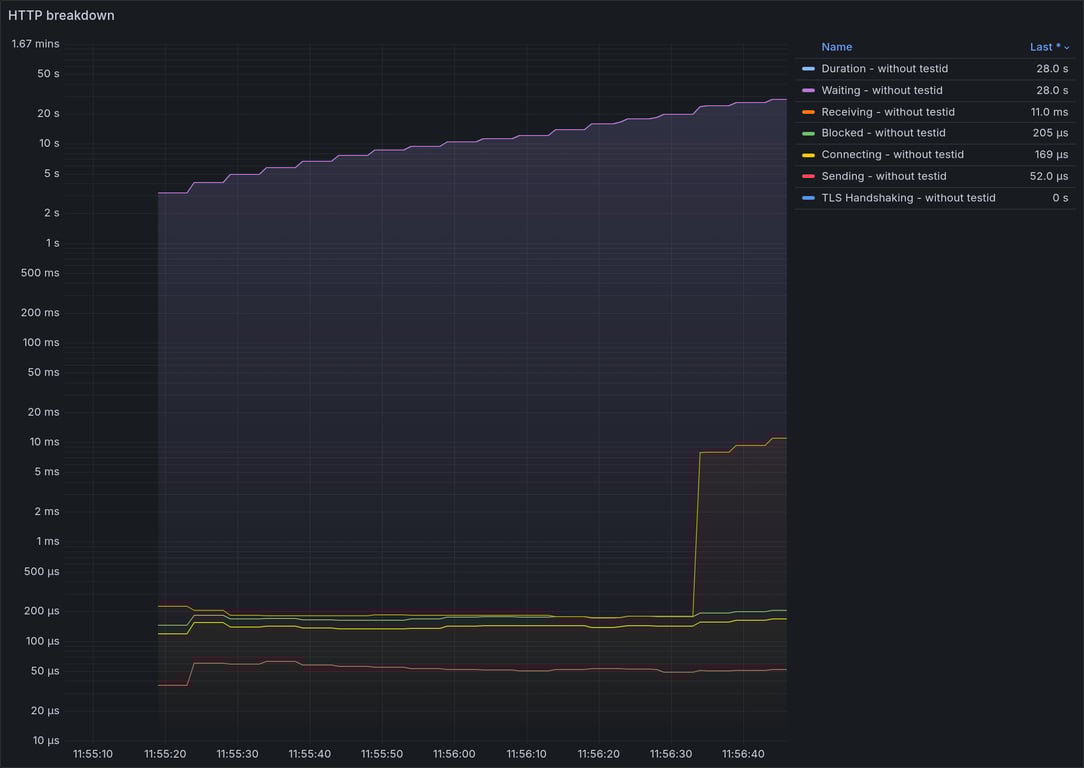Open color picker for Sending swatch

(807, 176)
